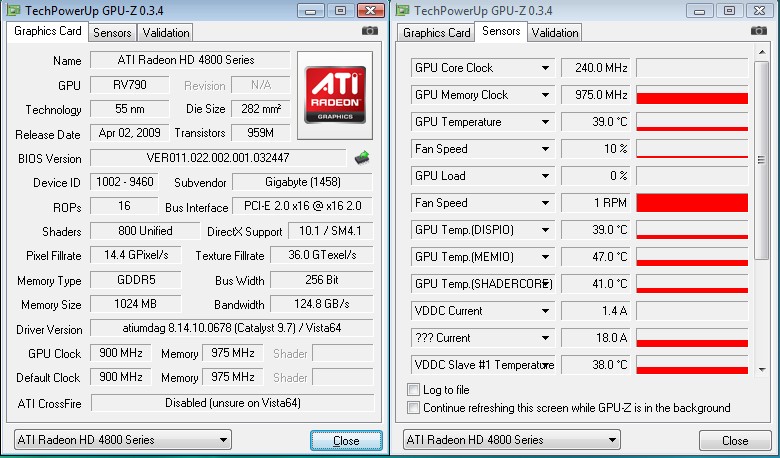Open the GPU Core Clock sensor dropdown

coord(546,68)
